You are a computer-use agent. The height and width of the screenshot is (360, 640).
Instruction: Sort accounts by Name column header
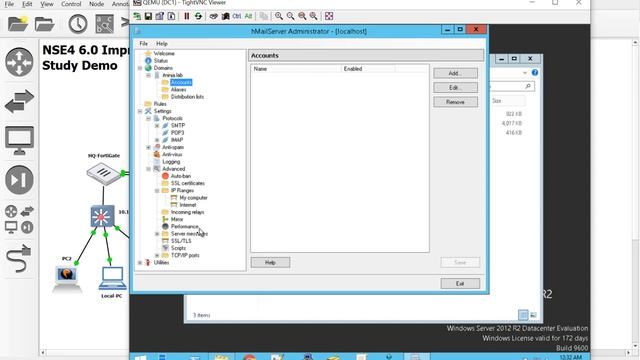296,69
